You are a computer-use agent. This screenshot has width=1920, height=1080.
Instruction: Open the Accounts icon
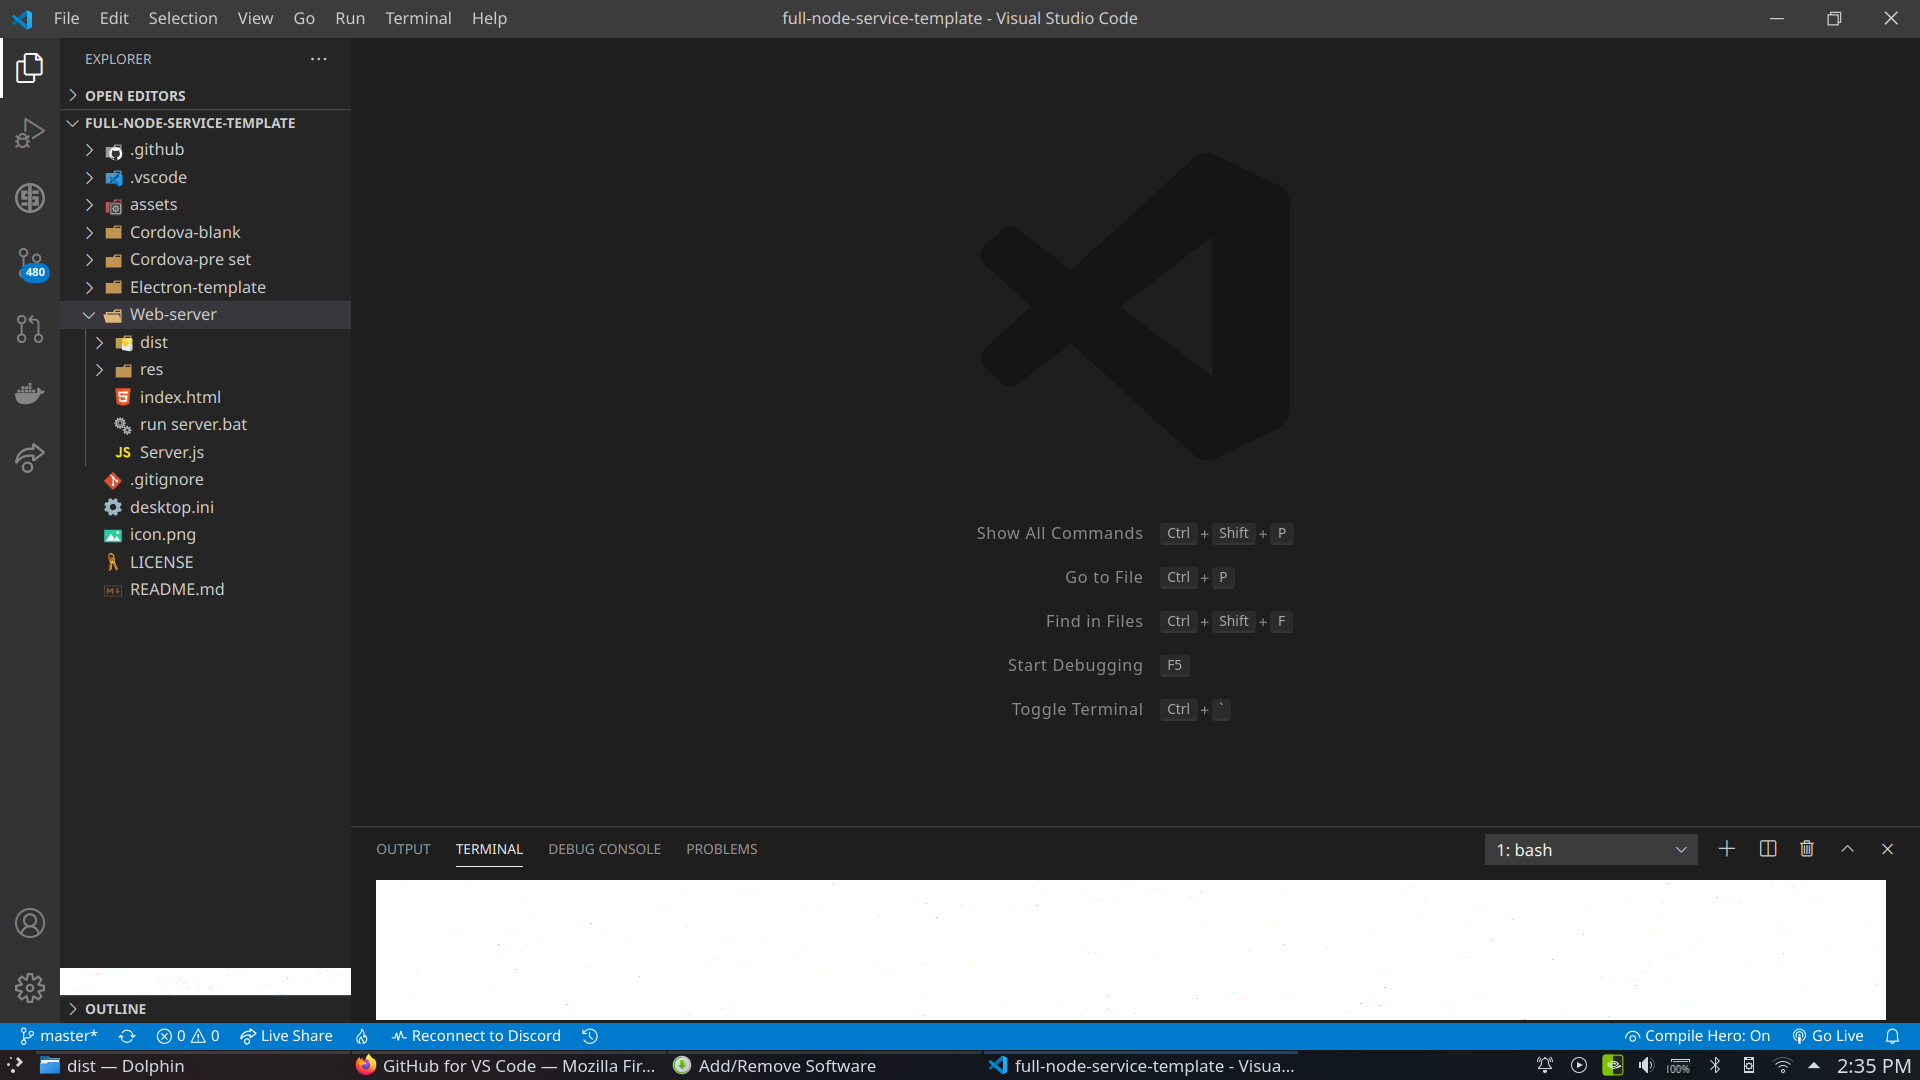tap(30, 923)
